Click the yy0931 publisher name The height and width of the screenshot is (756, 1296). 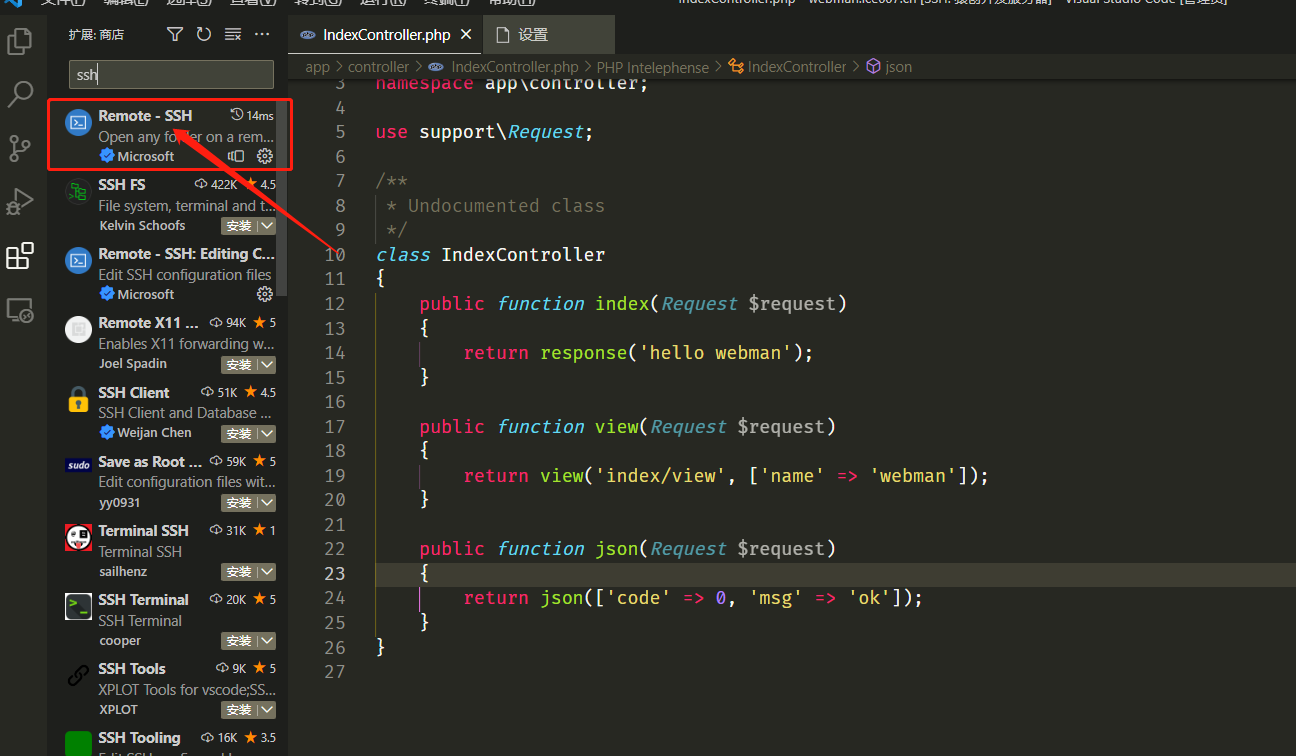[120, 503]
